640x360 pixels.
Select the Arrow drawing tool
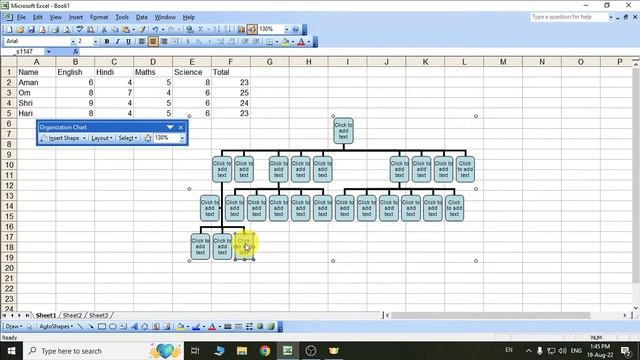click(x=91, y=327)
